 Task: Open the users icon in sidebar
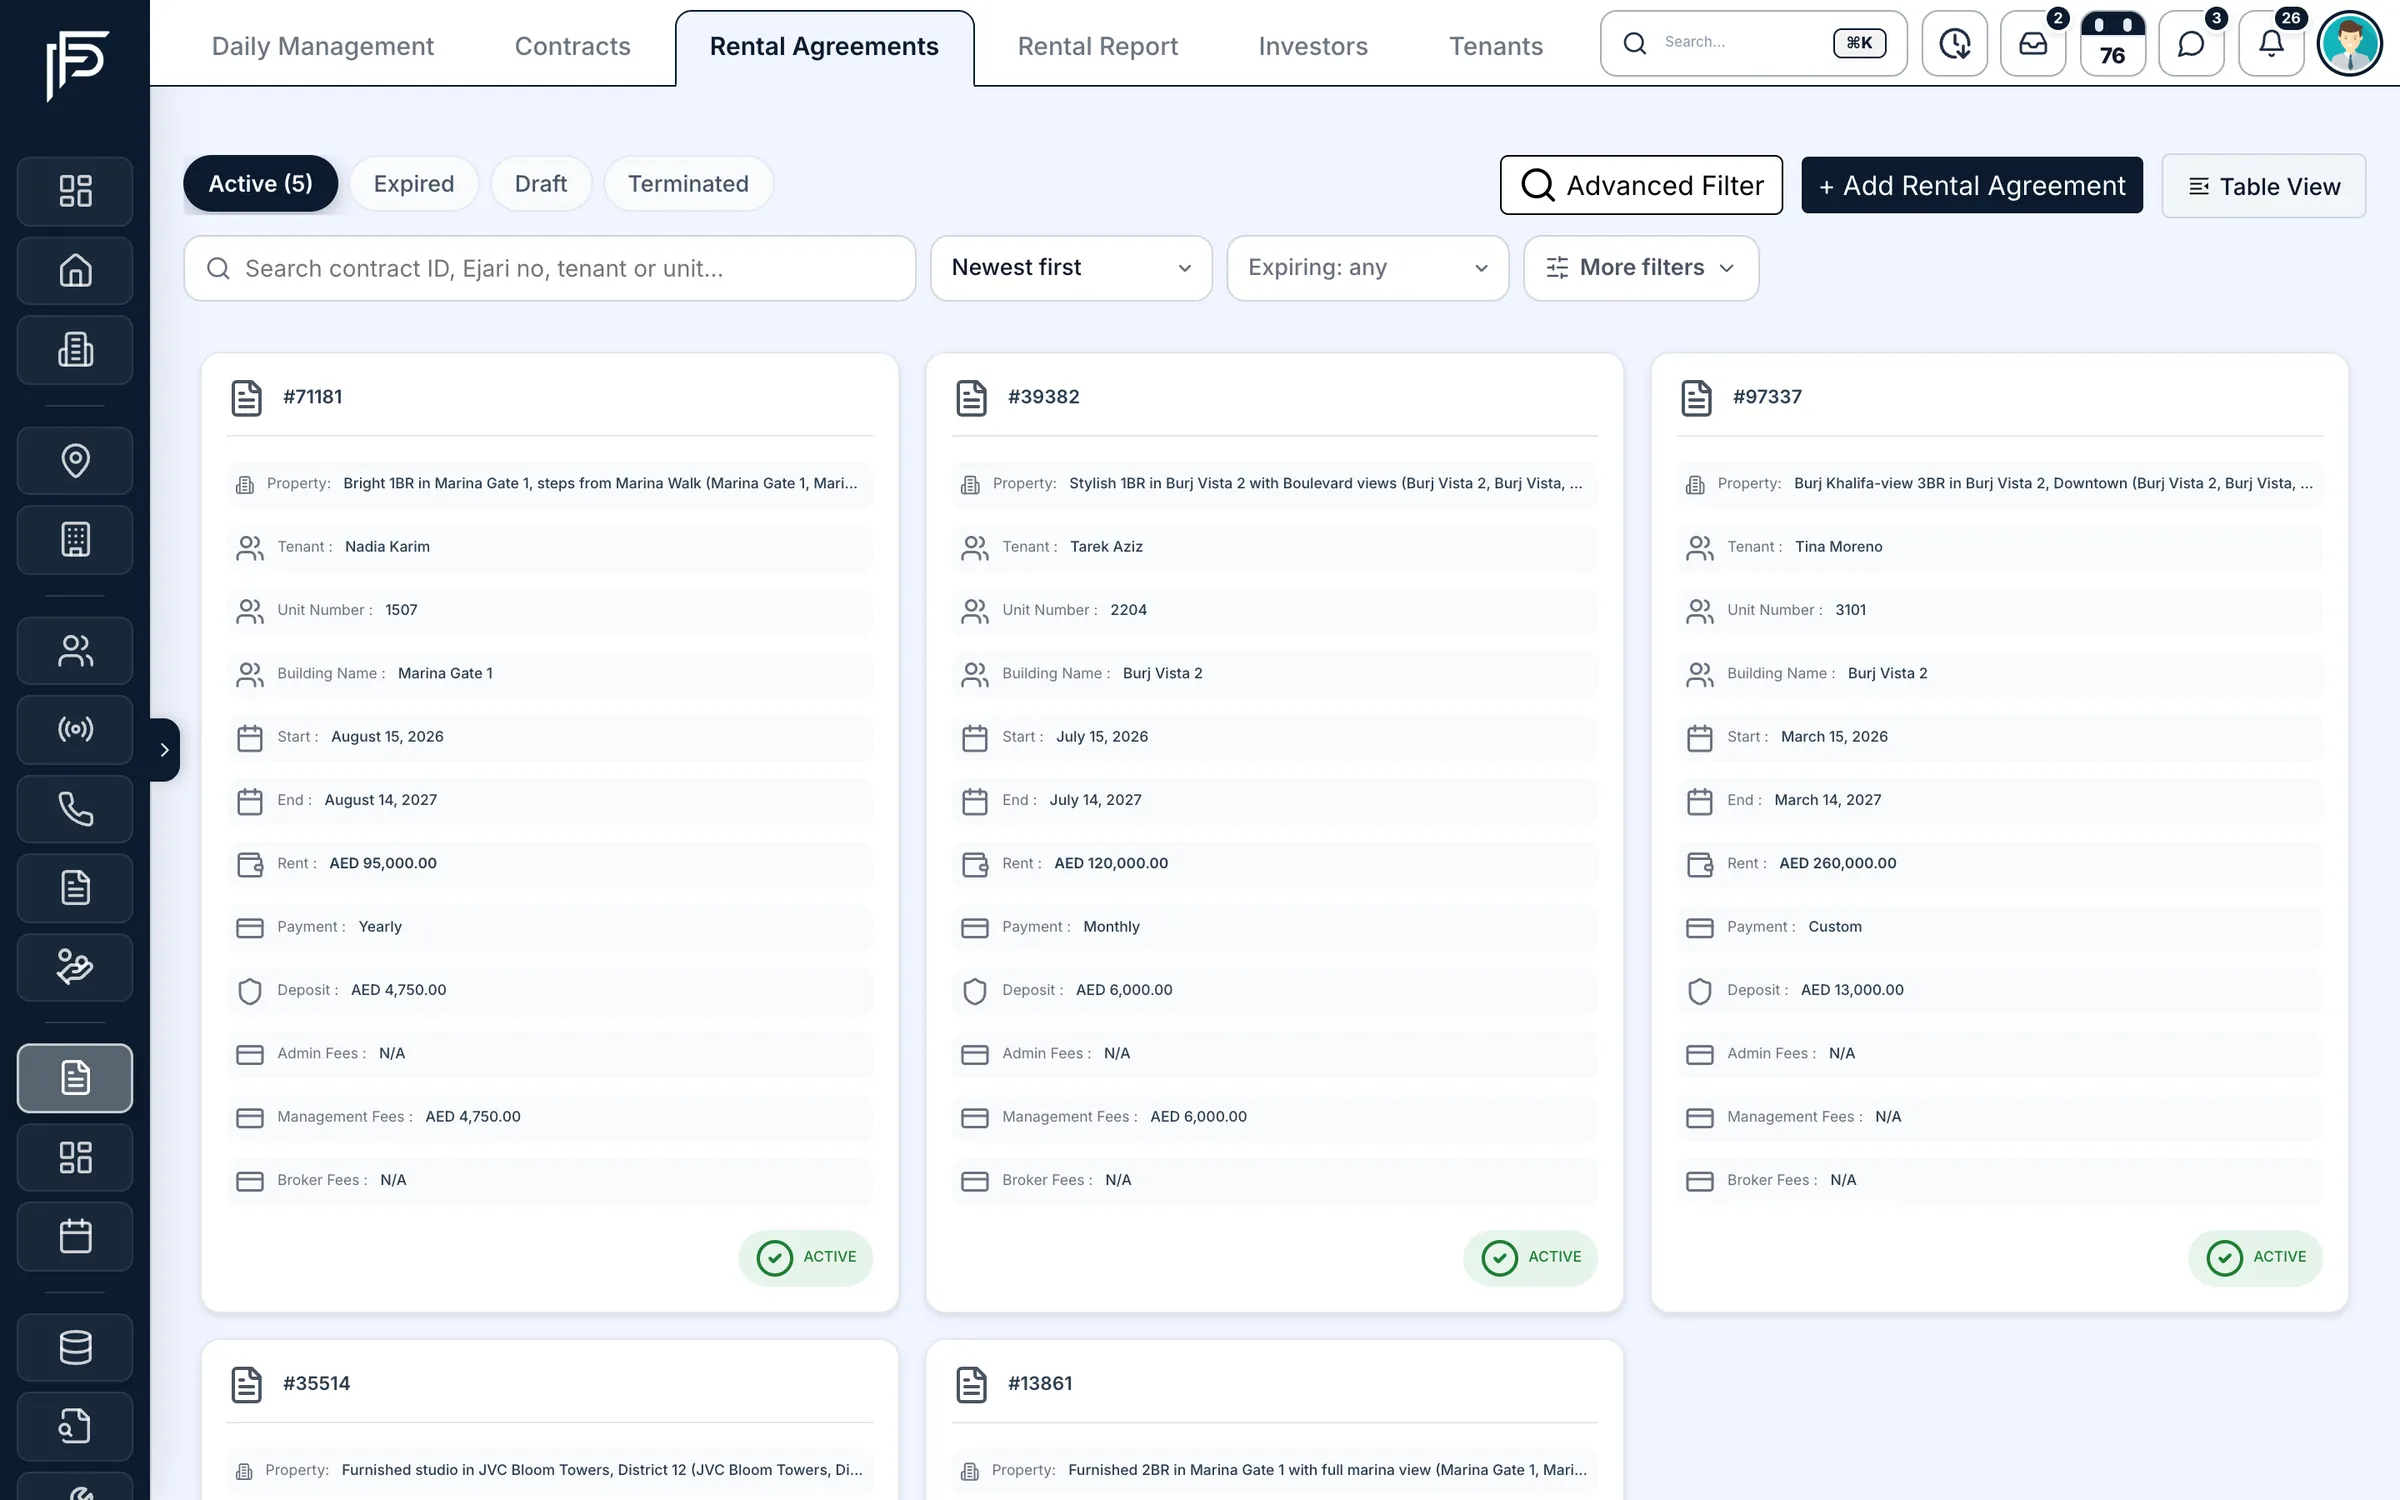click(75, 650)
